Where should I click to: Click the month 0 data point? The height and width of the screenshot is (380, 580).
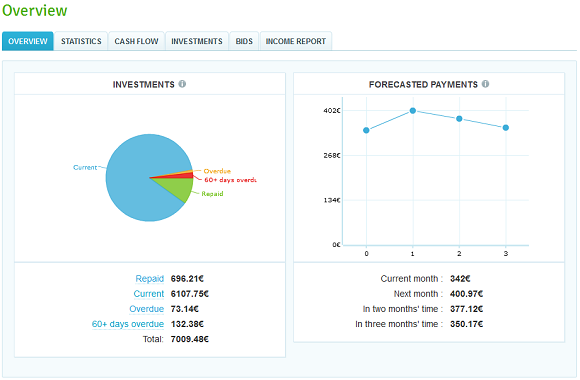tap(366, 130)
